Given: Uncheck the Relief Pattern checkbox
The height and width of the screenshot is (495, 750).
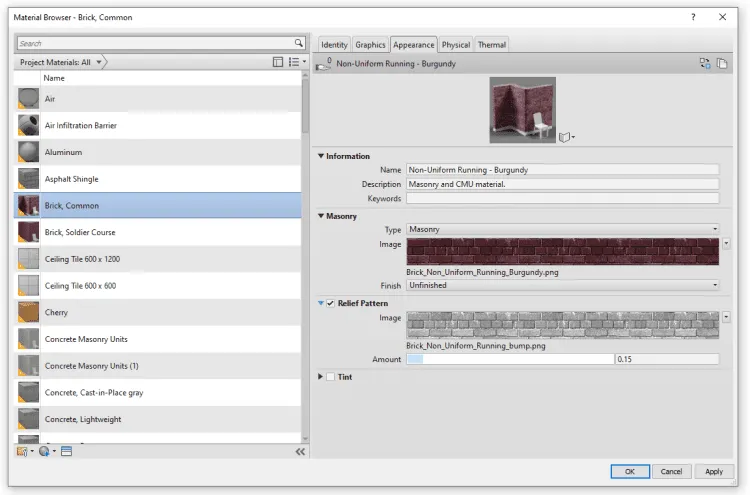Looking at the screenshot, I should point(331,303).
